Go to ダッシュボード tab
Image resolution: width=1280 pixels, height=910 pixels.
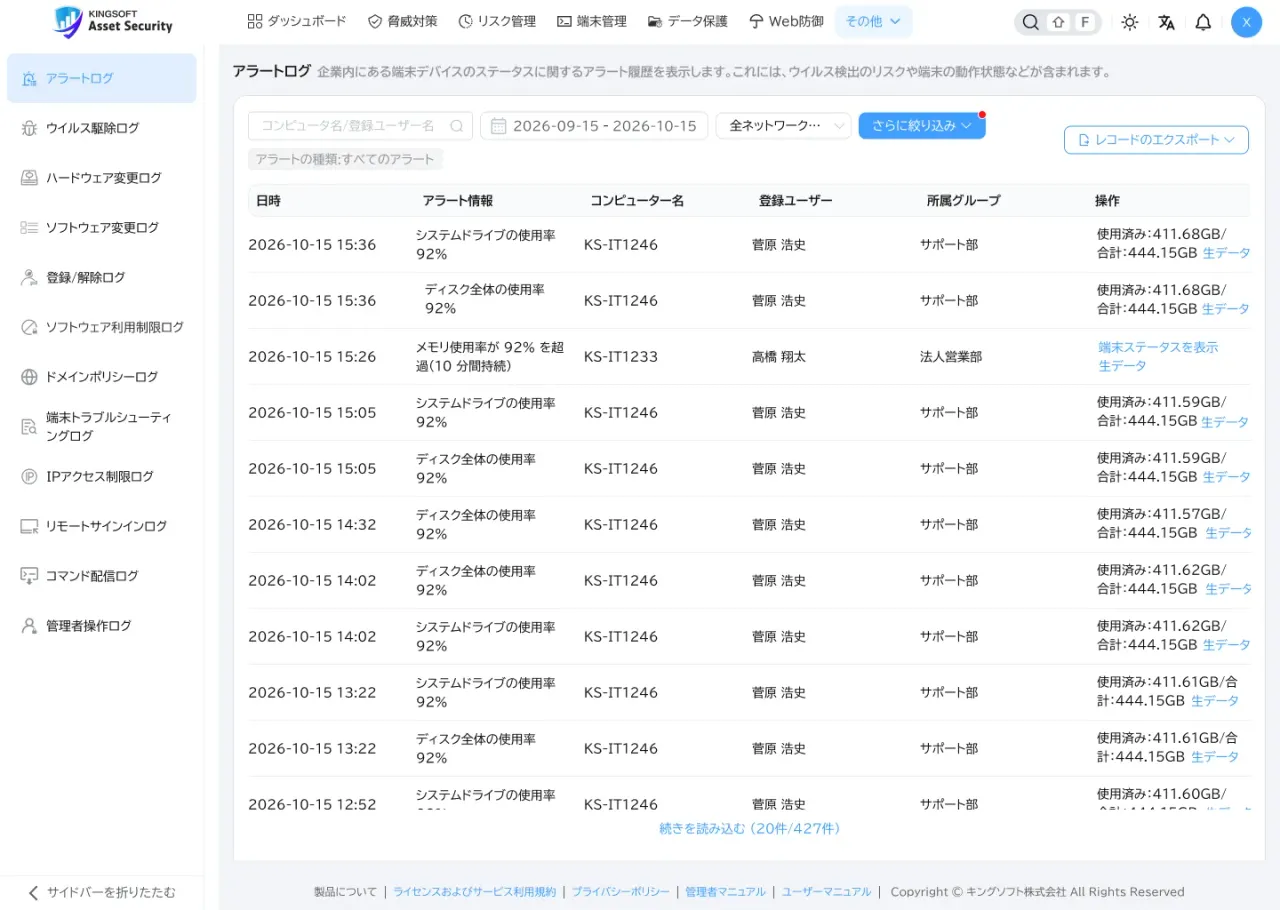tap(296, 21)
